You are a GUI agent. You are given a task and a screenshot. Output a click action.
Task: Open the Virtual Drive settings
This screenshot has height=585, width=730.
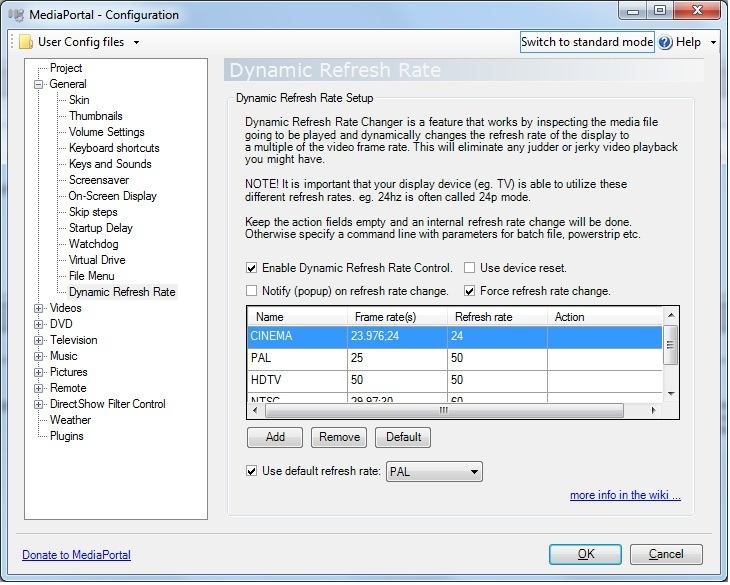pyautogui.click(x=97, y=261)
